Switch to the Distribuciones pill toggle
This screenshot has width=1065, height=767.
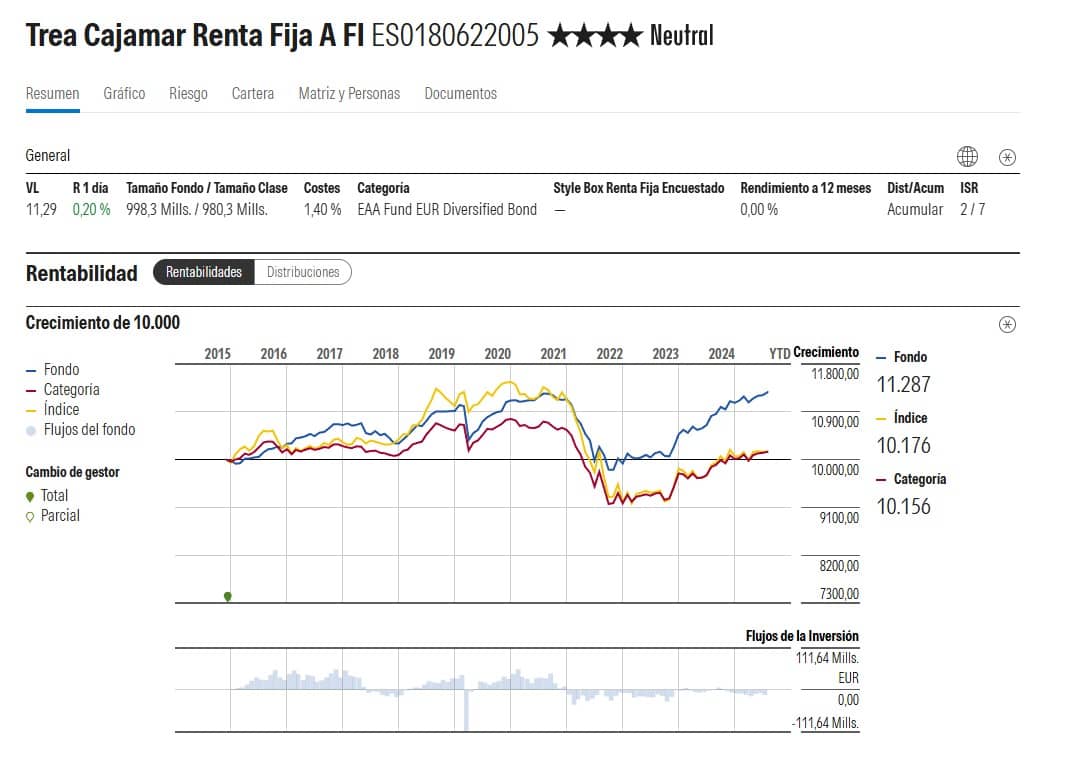point(303,272)
